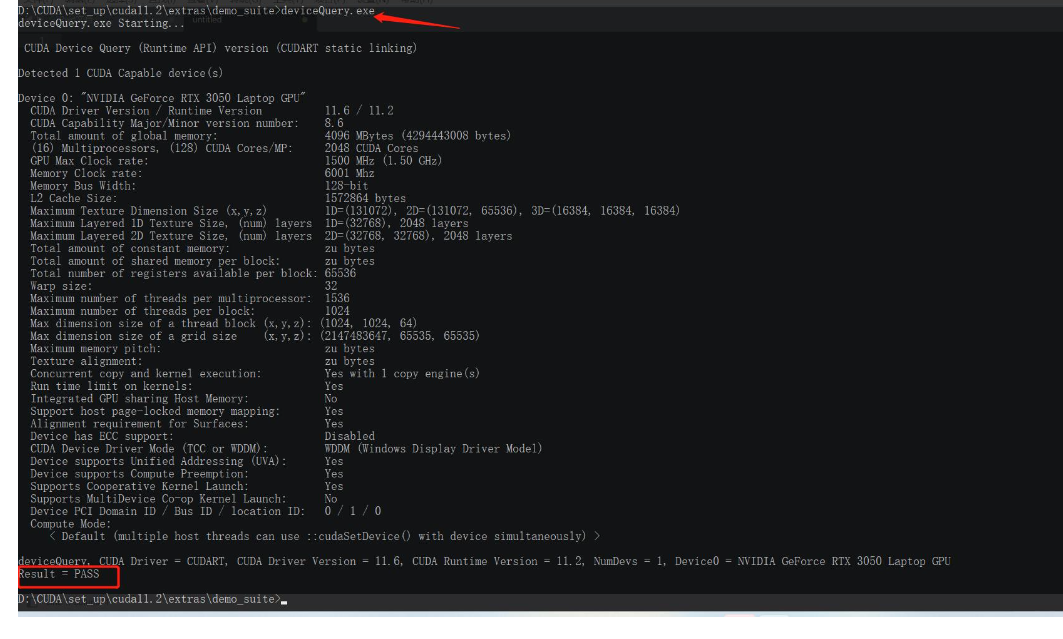This screenshot has height=639, width=1063.
Task: Select the 'Texture alignment:' label
Action: [x=86, y=361]
